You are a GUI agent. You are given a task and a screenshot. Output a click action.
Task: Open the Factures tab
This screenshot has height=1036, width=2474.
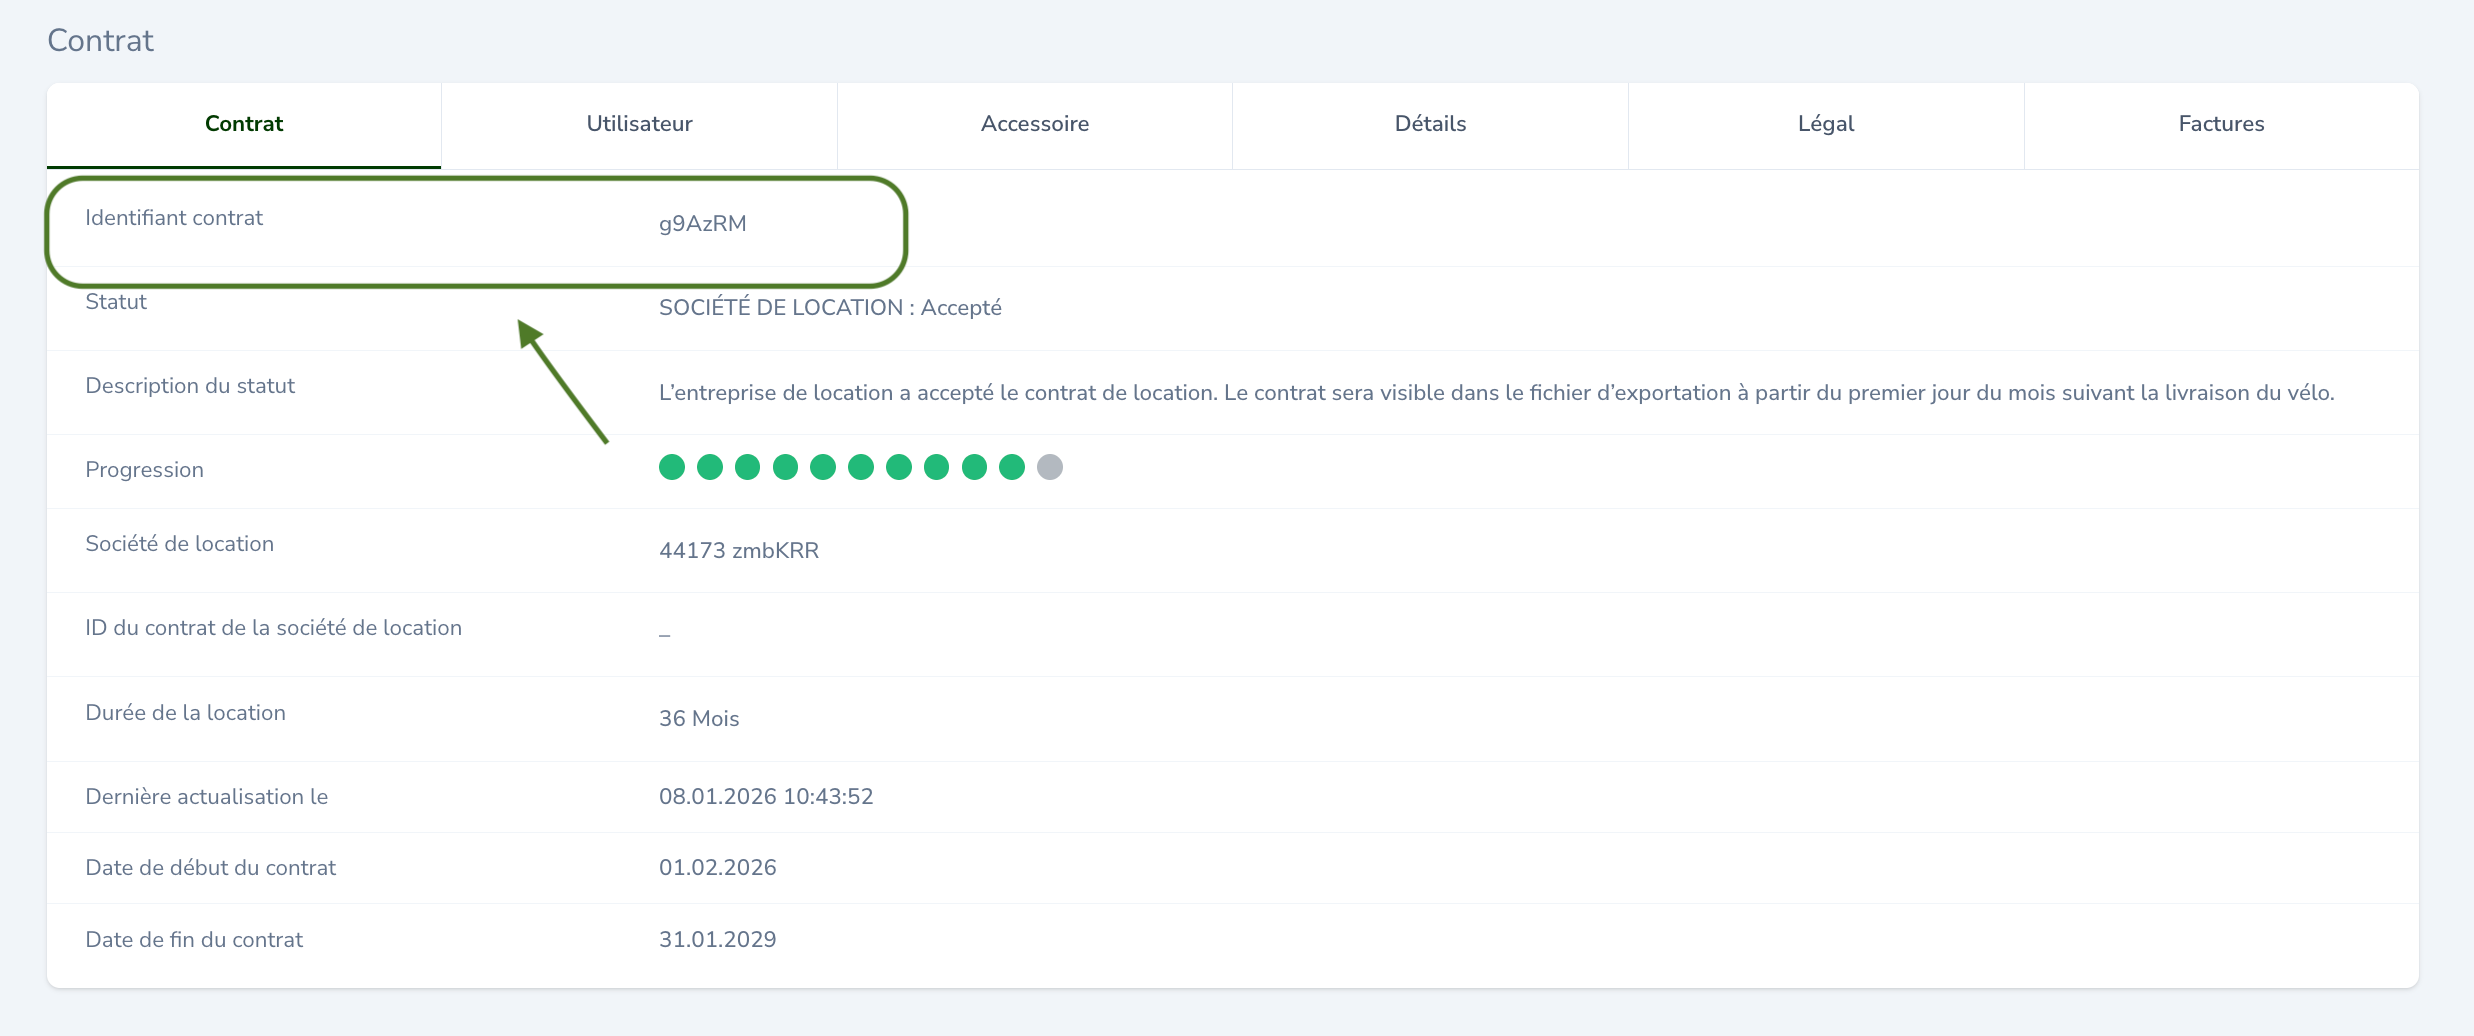click(2221, 124)
